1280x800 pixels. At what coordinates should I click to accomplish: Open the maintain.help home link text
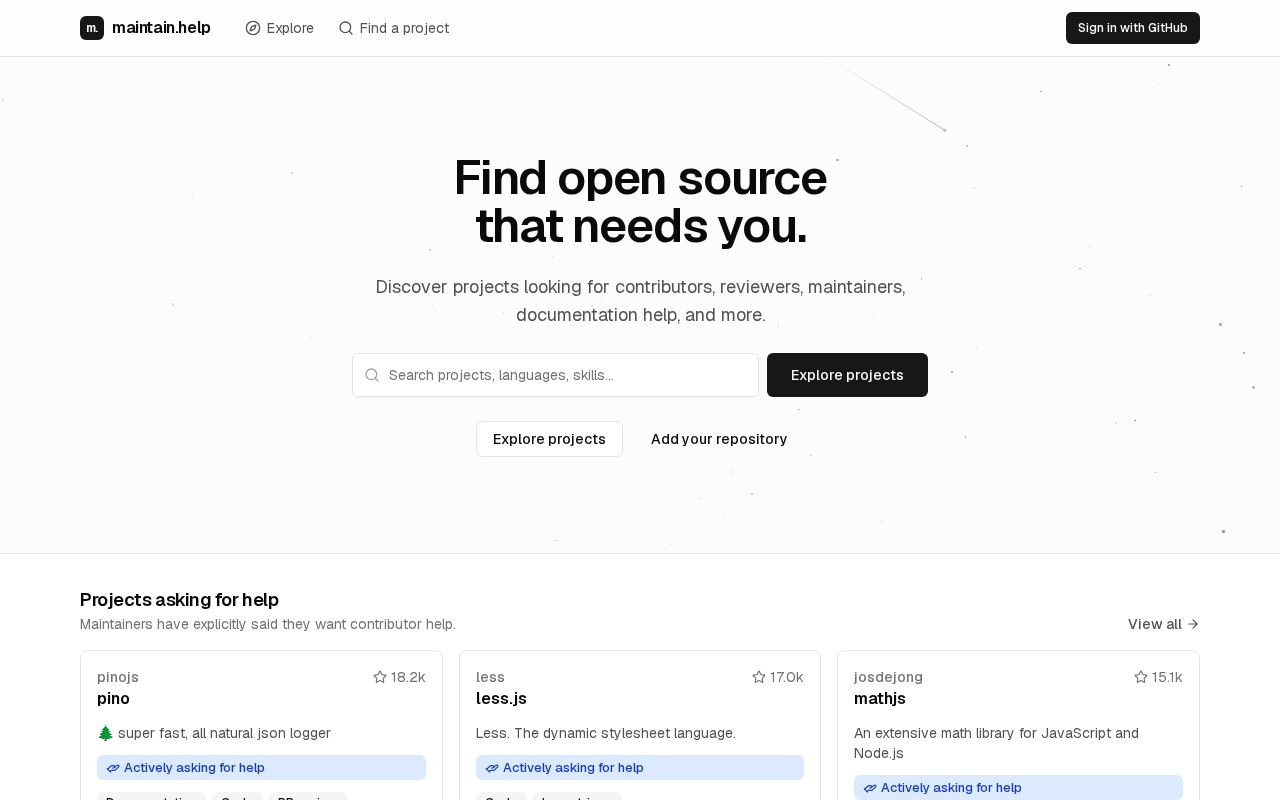161,28
